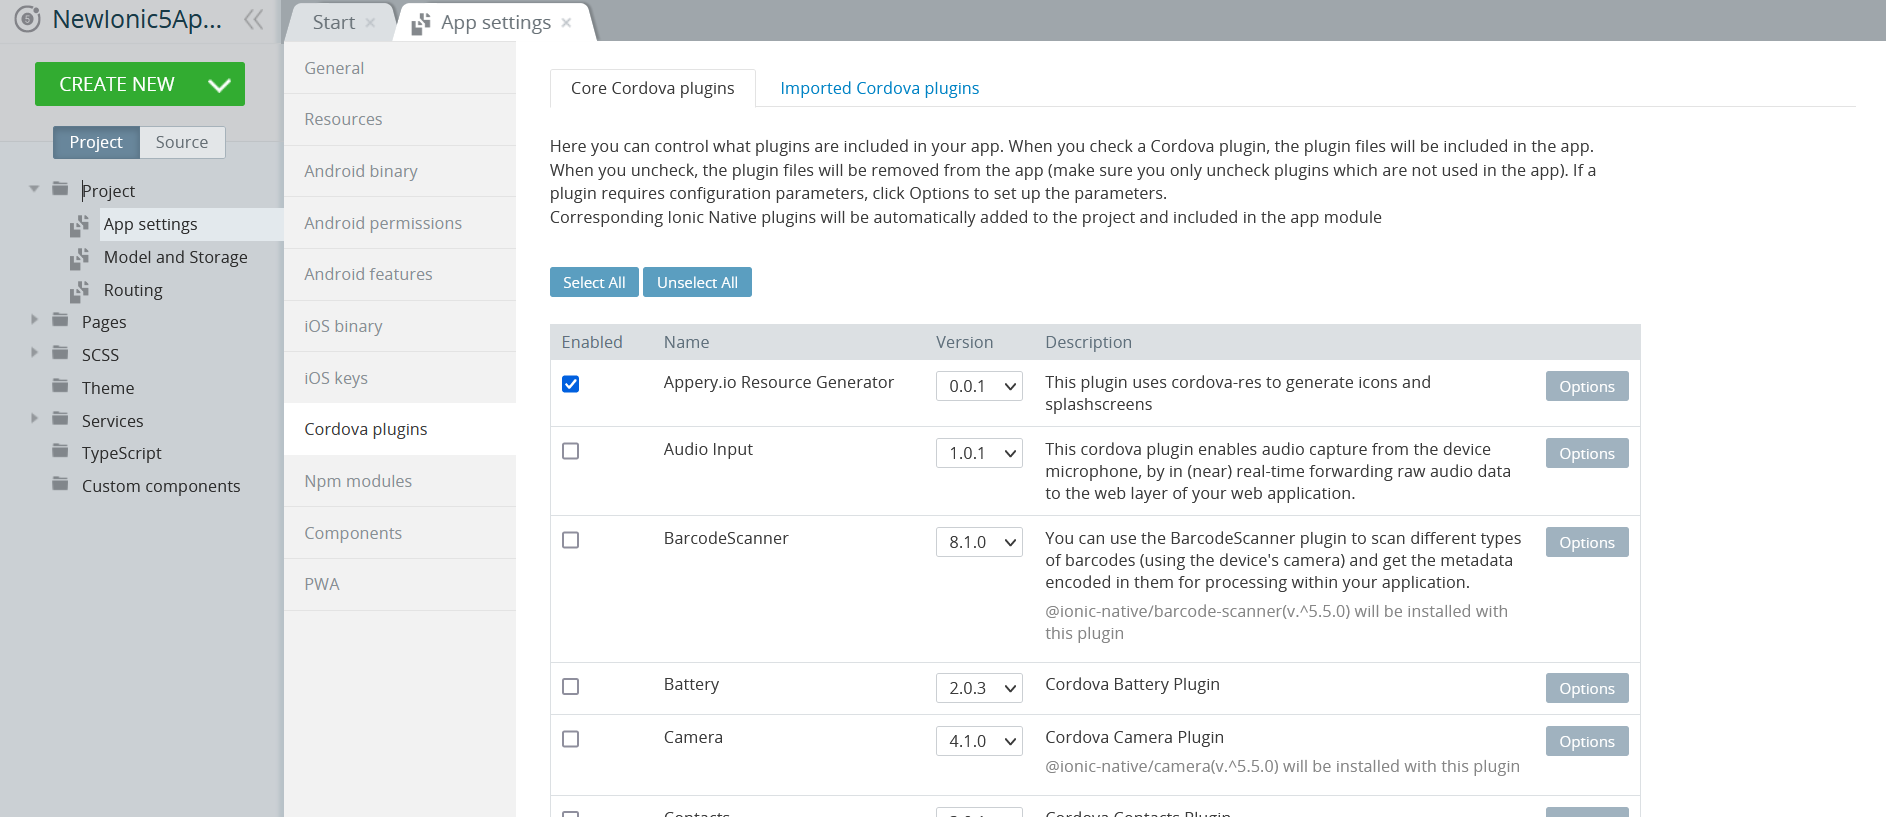Click the Unselect All button
Image resolution: width=1886 pixels, height=817 pixels.
point(697,282)
